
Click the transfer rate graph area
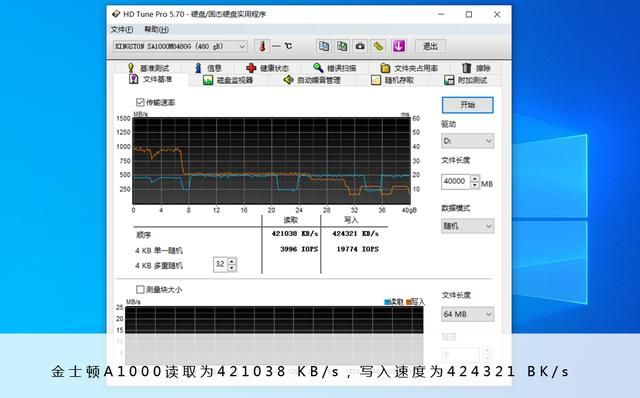pos(271,161)
